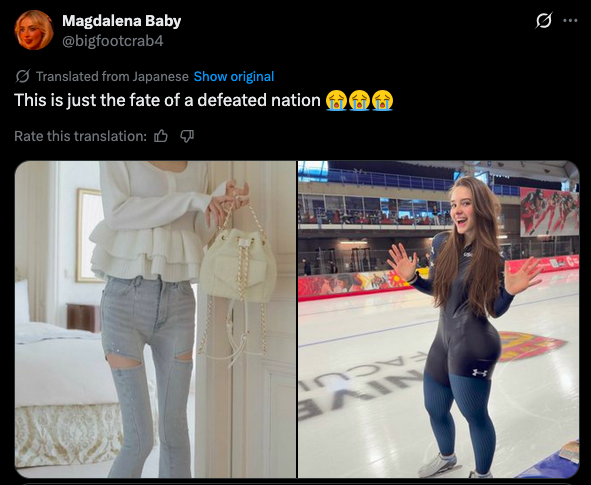Click the Translated from Japanese label

[x=112, y=76]
